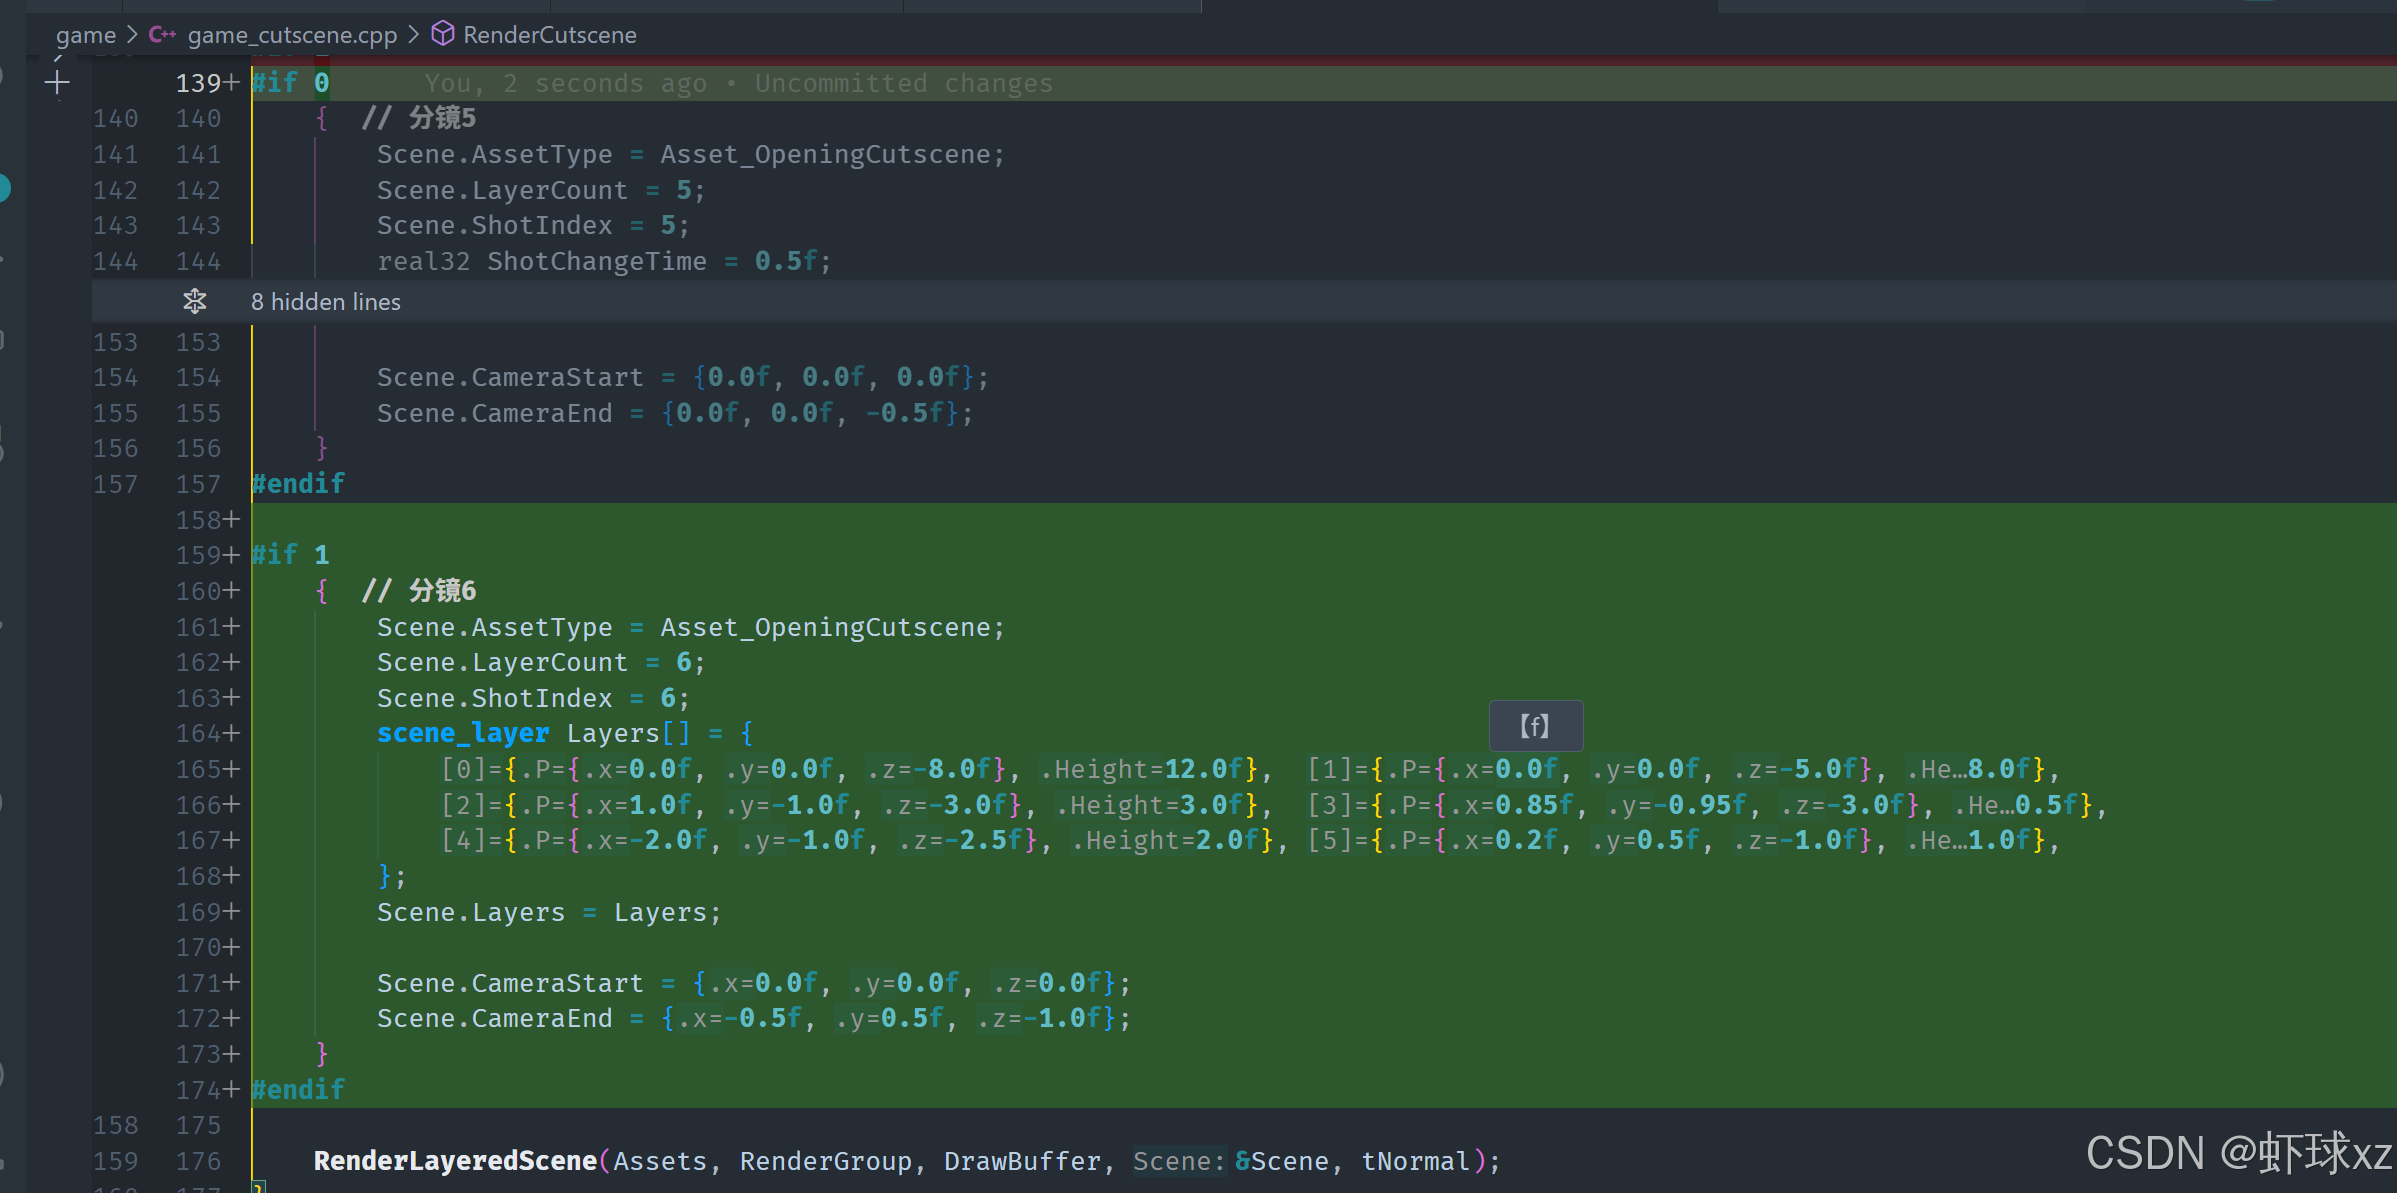Click the scene_layer type name
The image size is (2397, 1193).
click(x=463, y=733)
